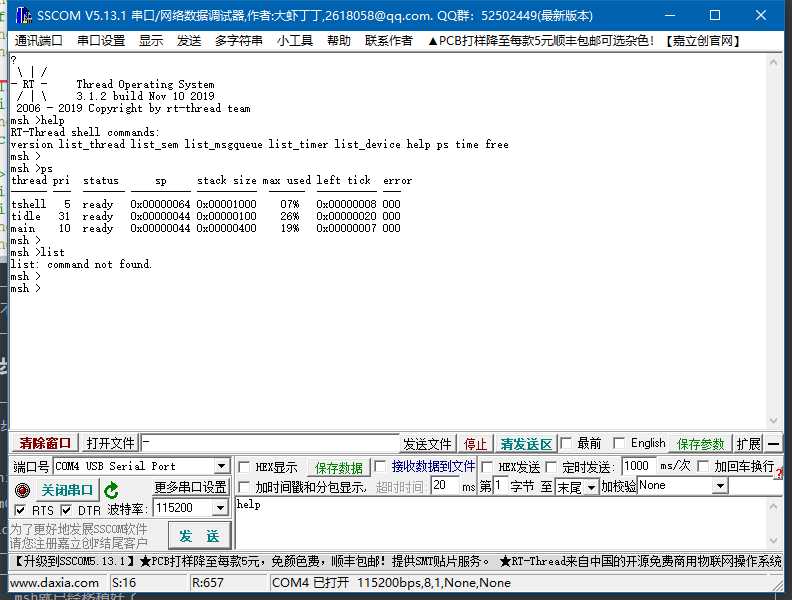
Task: Toggle the English language checkbox
Action: pos(619,443)
